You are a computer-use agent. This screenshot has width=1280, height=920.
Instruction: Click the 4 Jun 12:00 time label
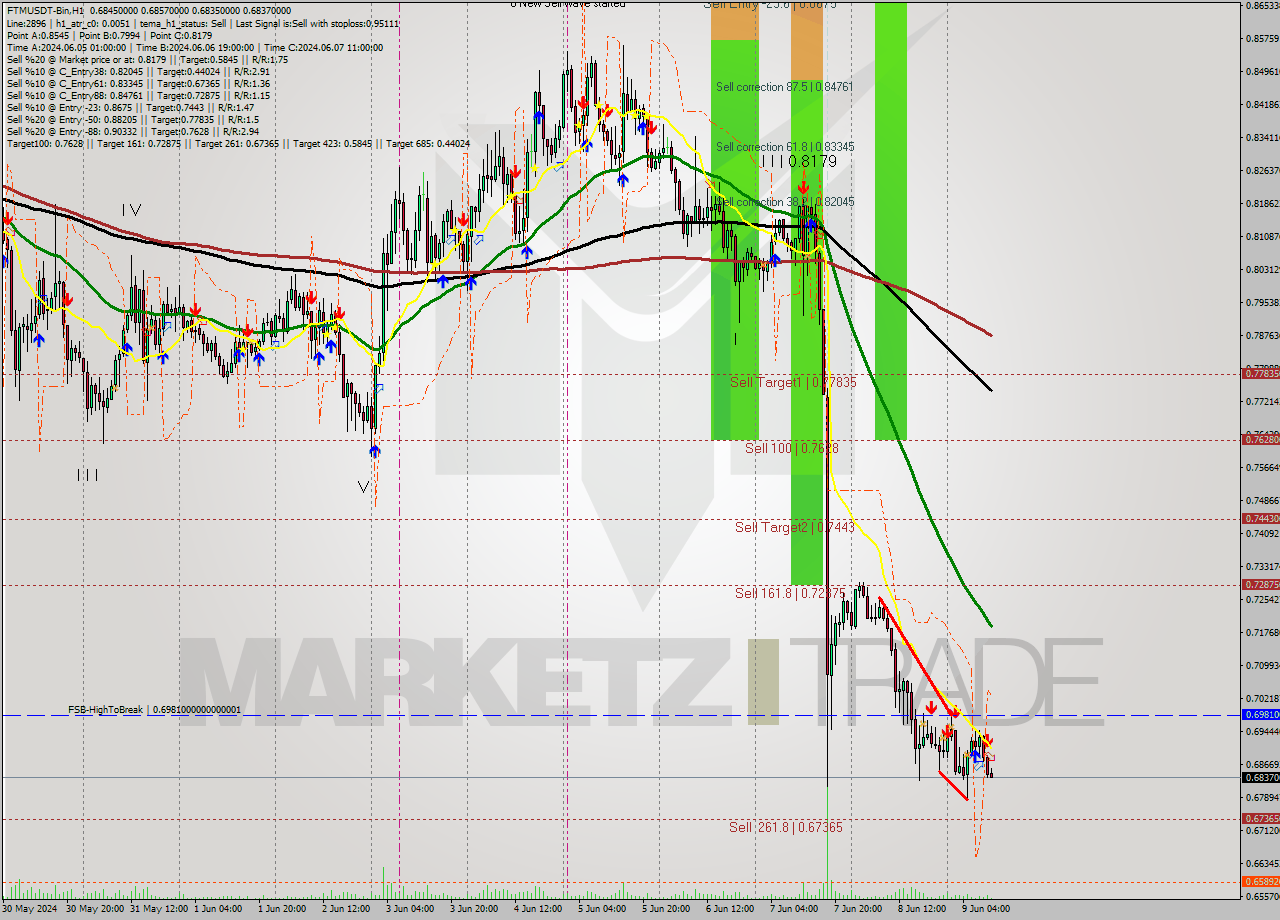click(539, 909)
